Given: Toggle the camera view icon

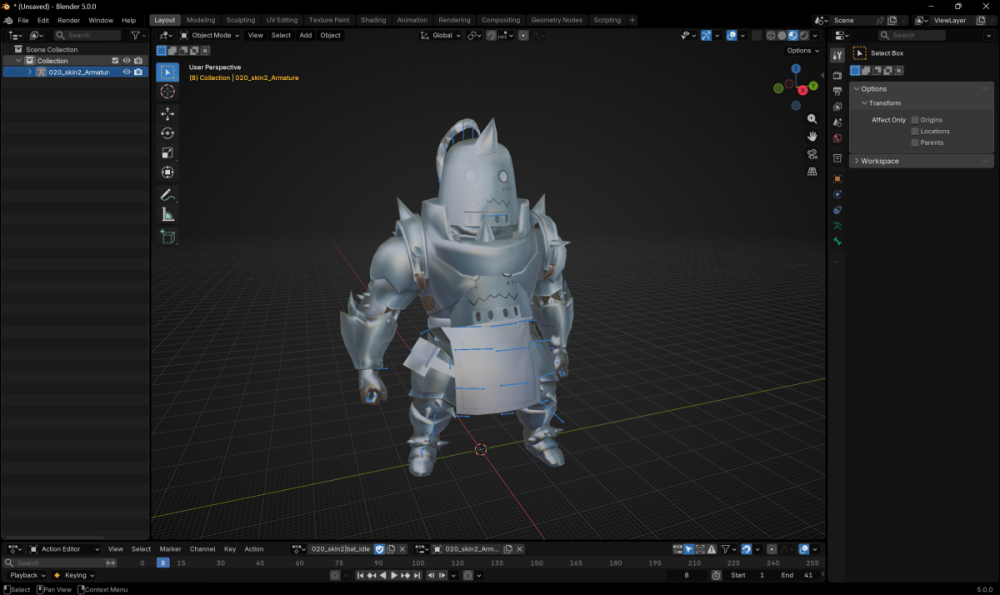Looking at the screenshot, I should (x=812, y=154).
